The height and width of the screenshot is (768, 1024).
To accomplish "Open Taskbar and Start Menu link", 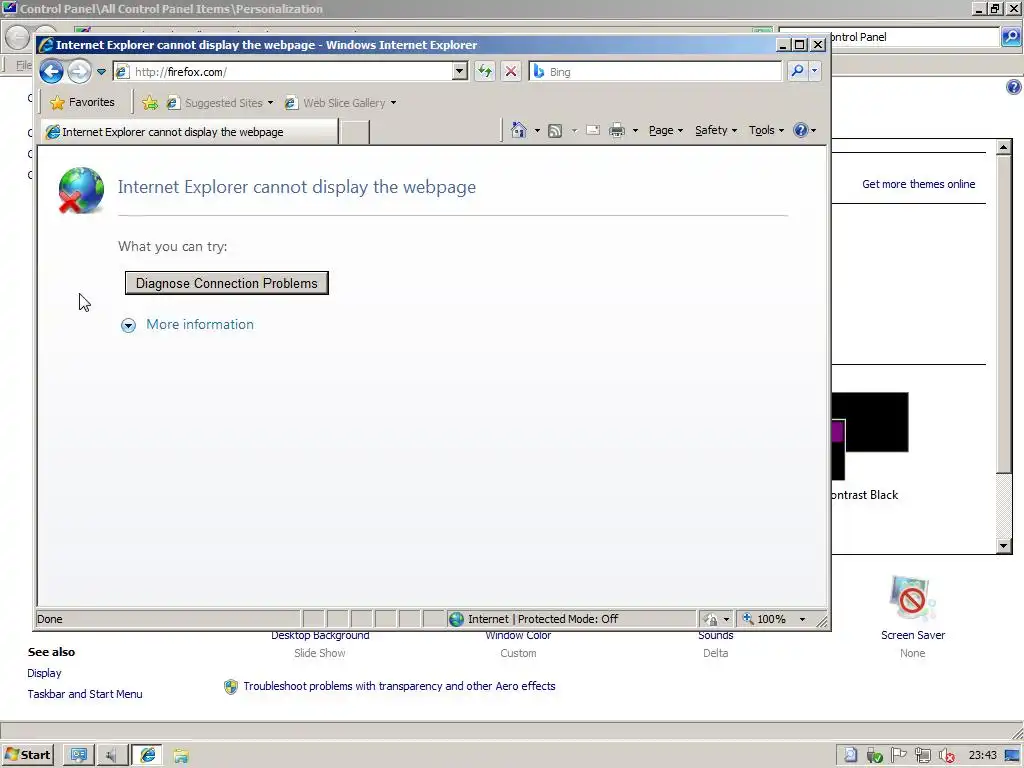I will 85,694.
